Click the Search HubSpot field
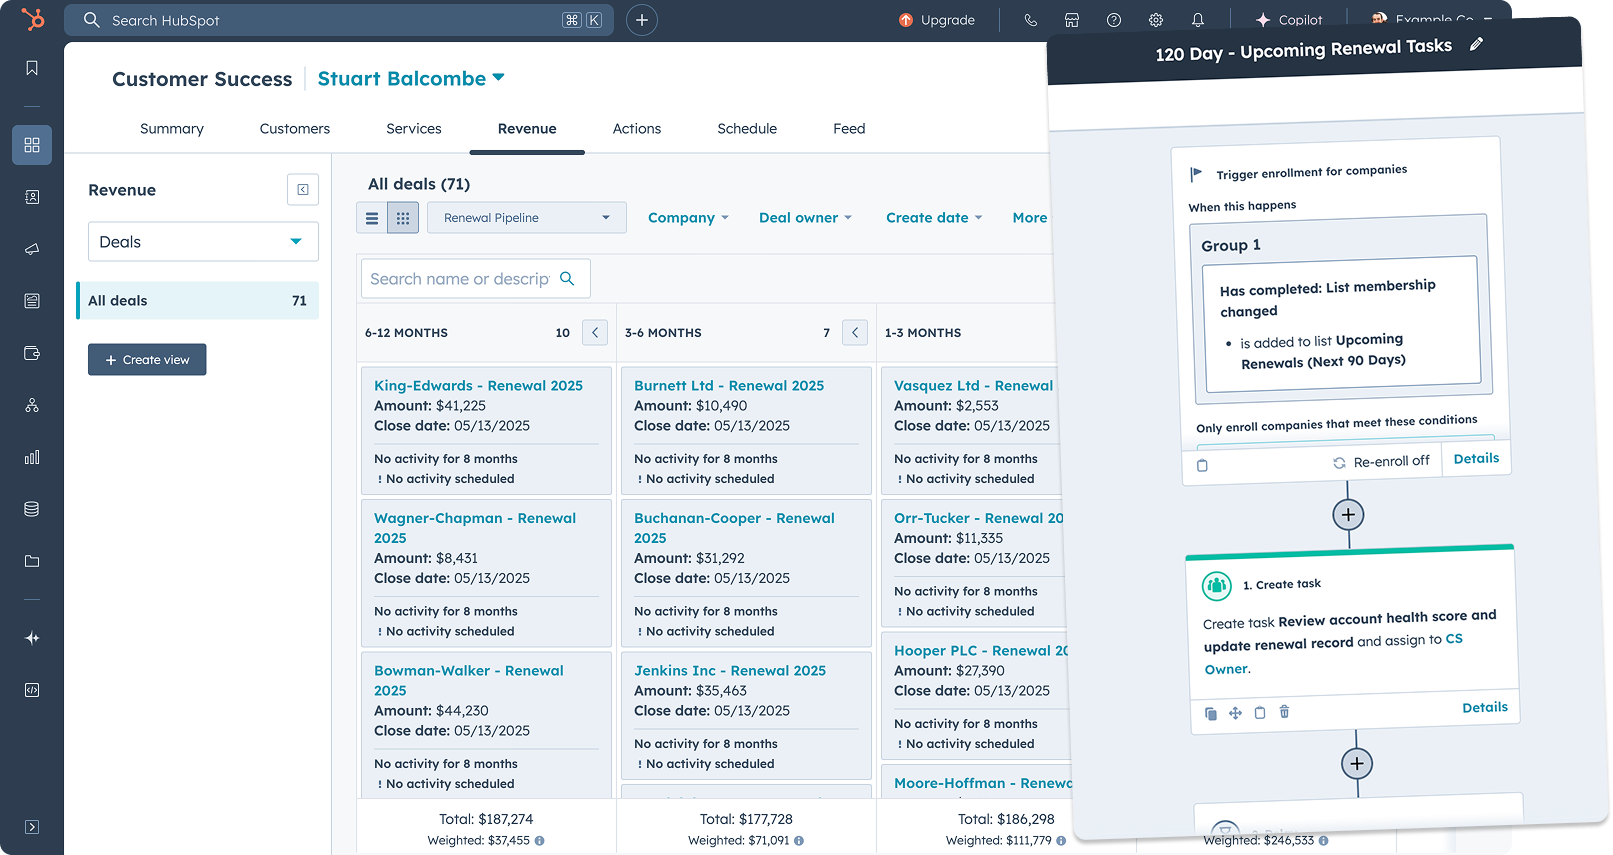Screen dimensions: 1613x855 pos(340,20)
